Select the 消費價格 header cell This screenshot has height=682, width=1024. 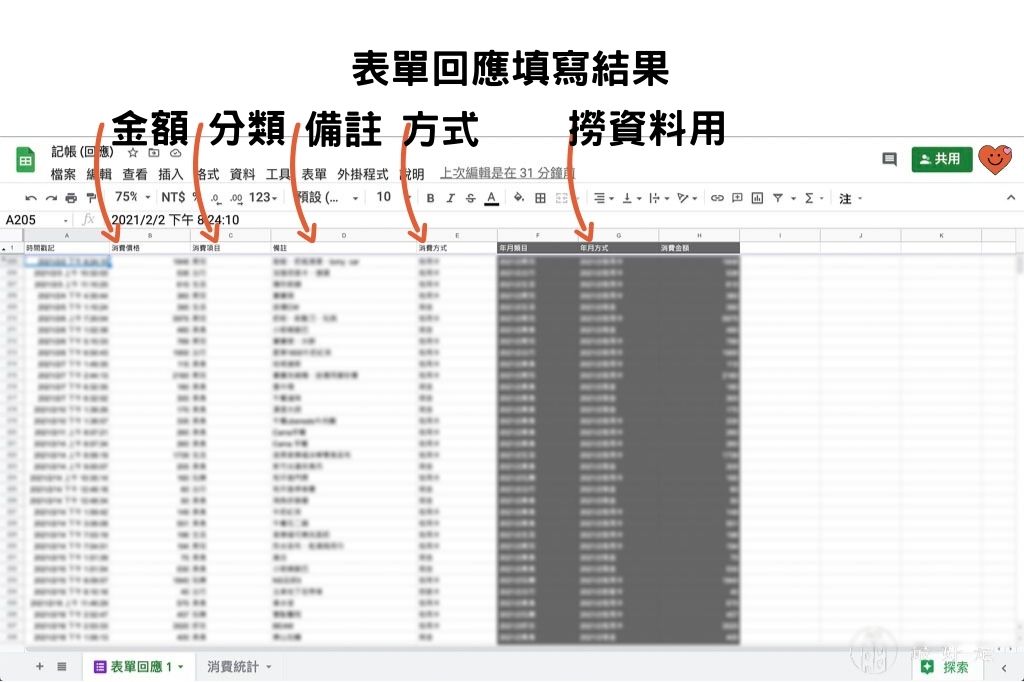150,248
